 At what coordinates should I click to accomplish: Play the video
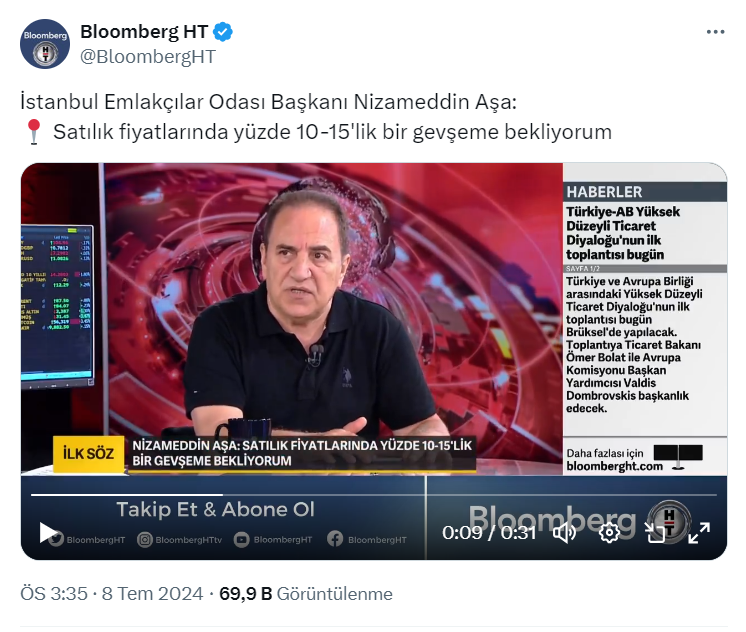click(x=48, y=533)
